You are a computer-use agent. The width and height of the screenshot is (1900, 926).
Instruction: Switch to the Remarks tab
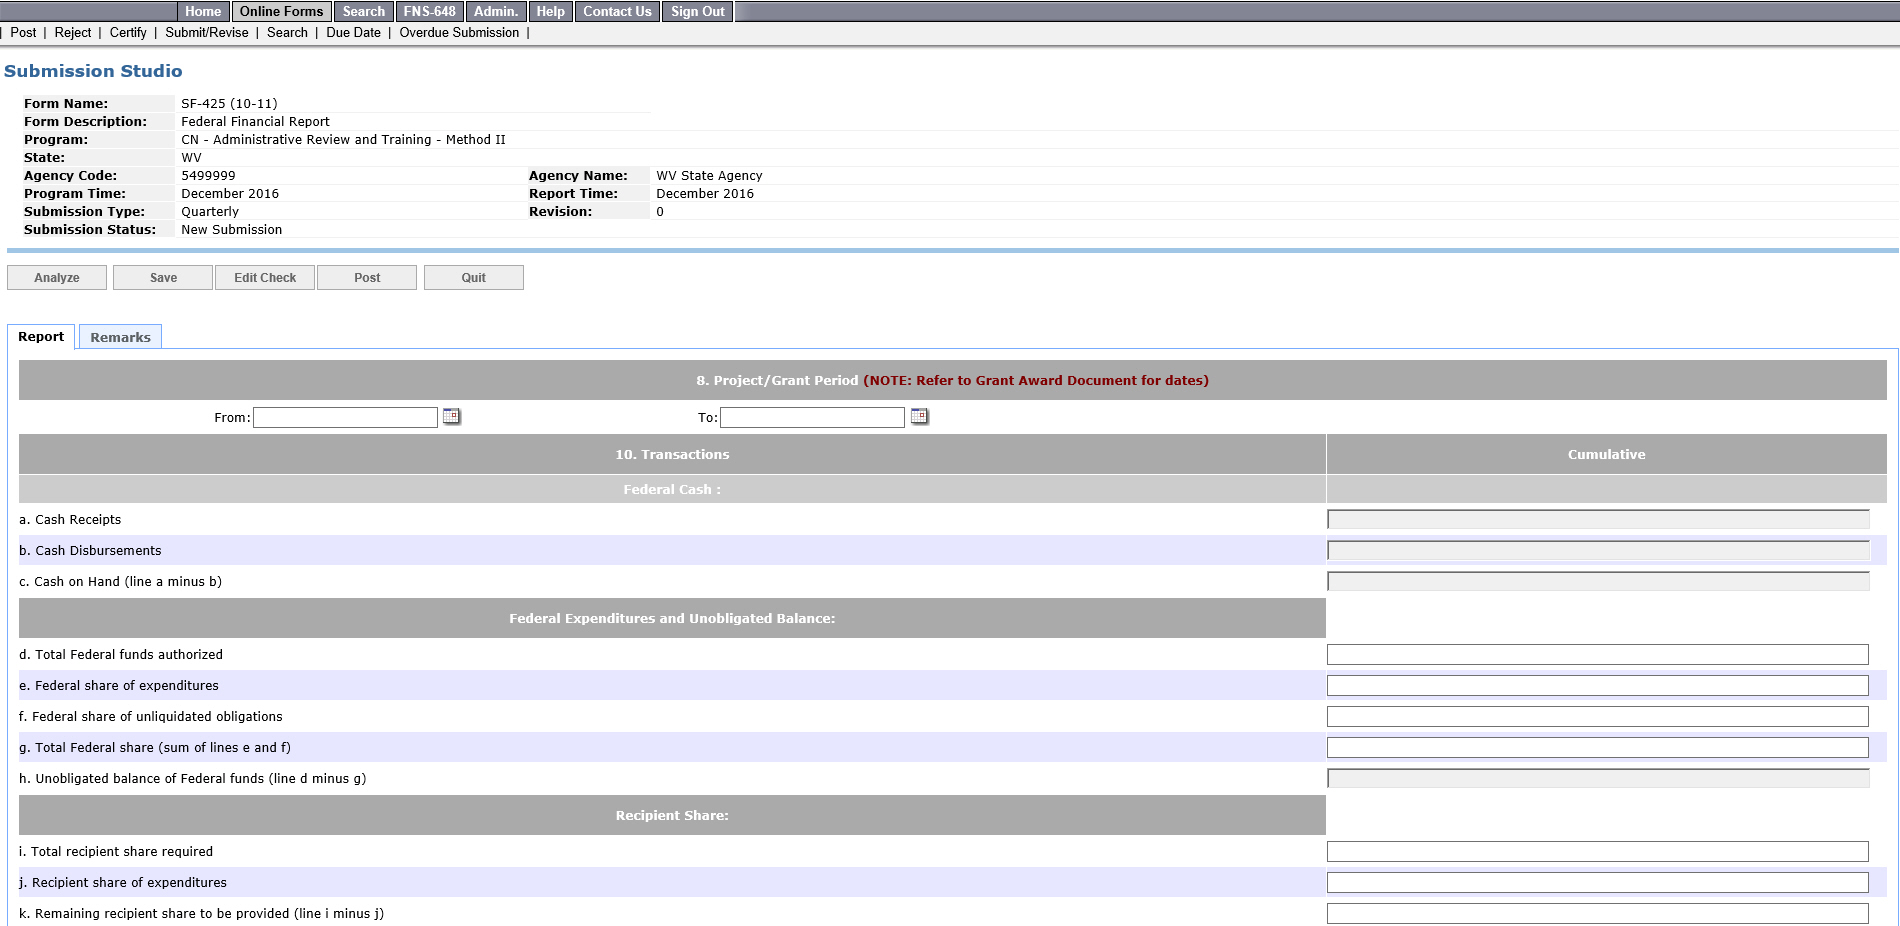[x=120, y=337]
